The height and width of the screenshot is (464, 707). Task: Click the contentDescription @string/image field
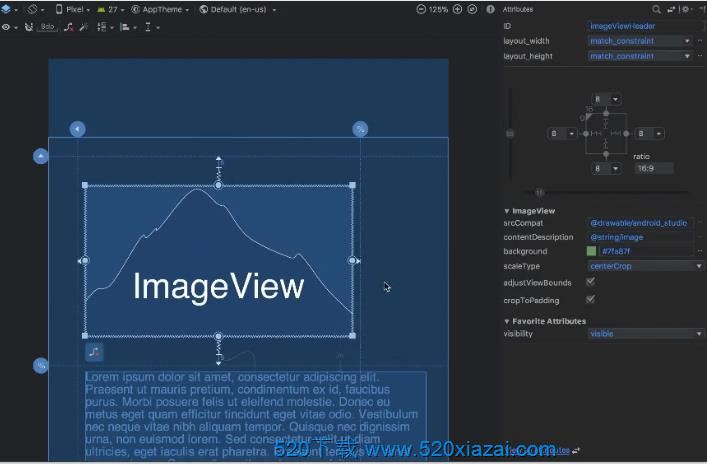pyautogui.click(x=640, y=237)
